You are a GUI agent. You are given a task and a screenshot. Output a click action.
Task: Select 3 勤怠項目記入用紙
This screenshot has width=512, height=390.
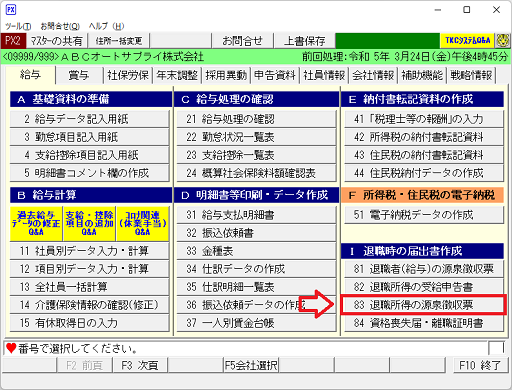click(90, 137)
